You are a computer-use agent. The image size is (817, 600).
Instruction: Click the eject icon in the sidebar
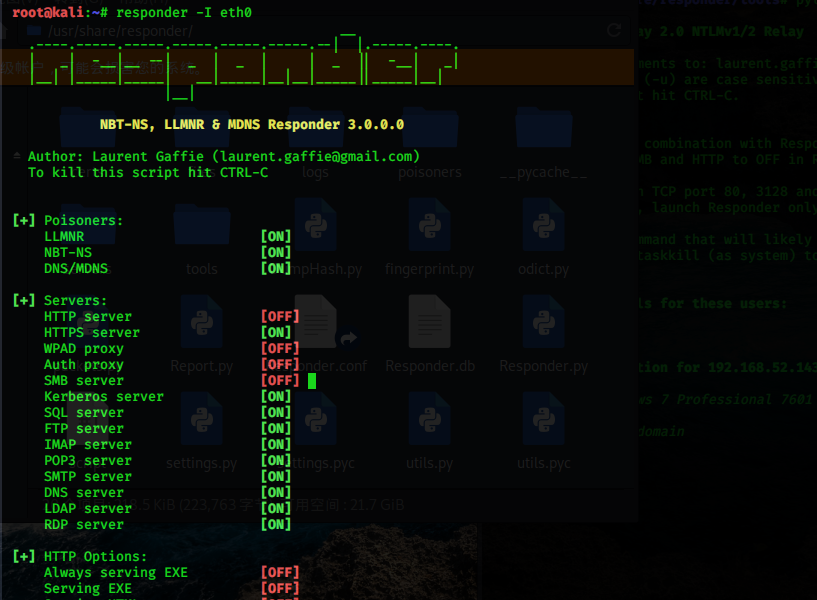click(17, 155)
